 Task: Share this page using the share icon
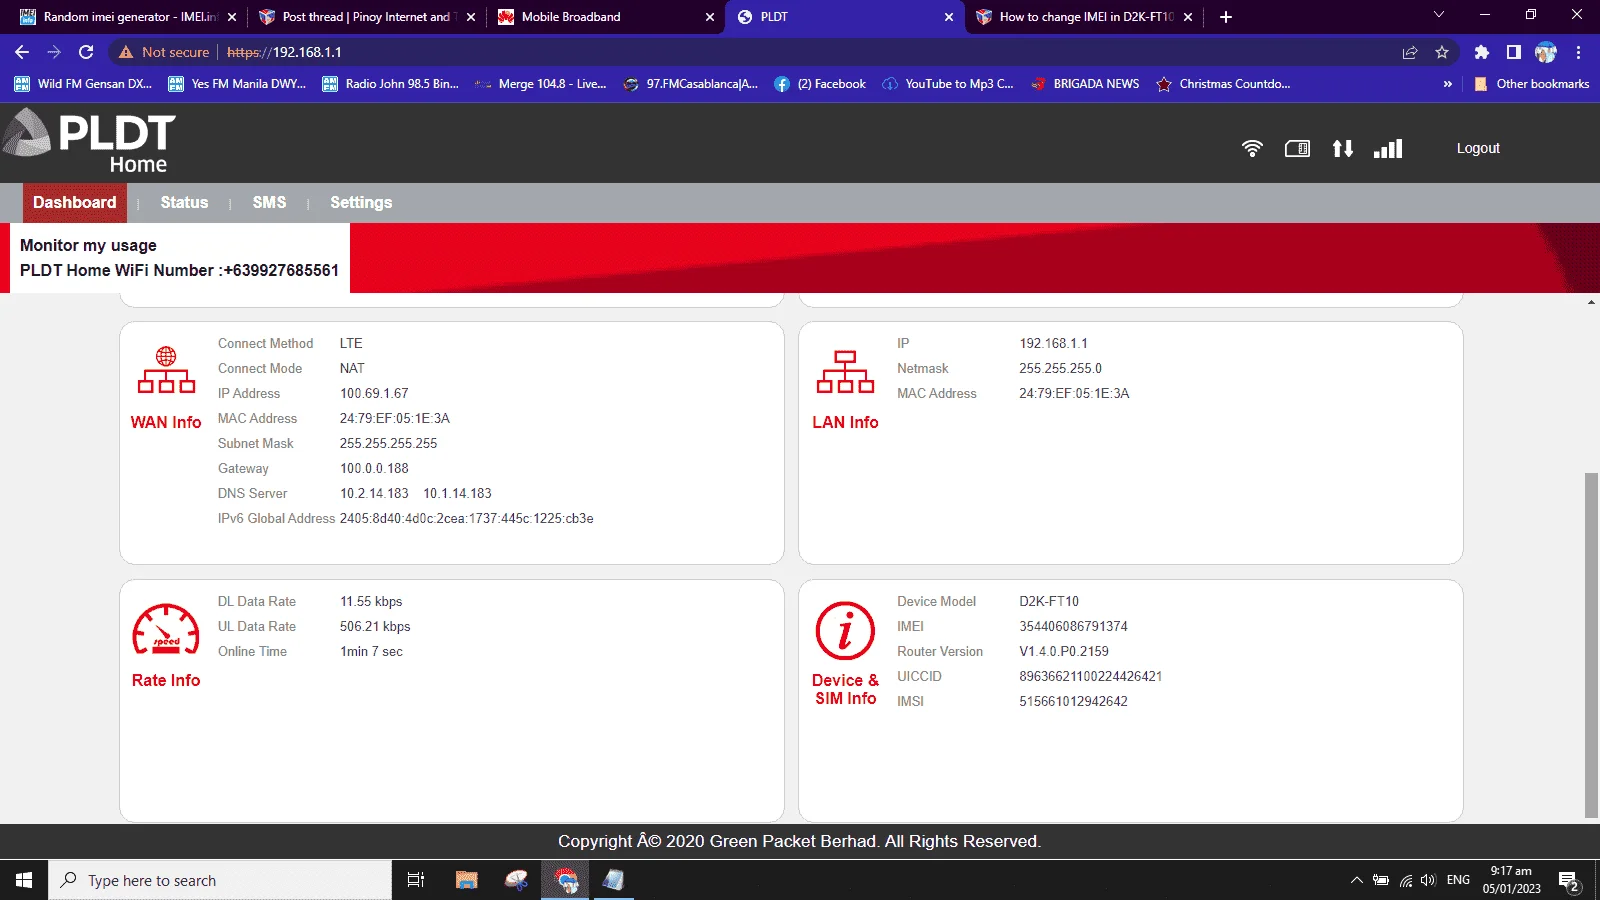point(1410,52)
